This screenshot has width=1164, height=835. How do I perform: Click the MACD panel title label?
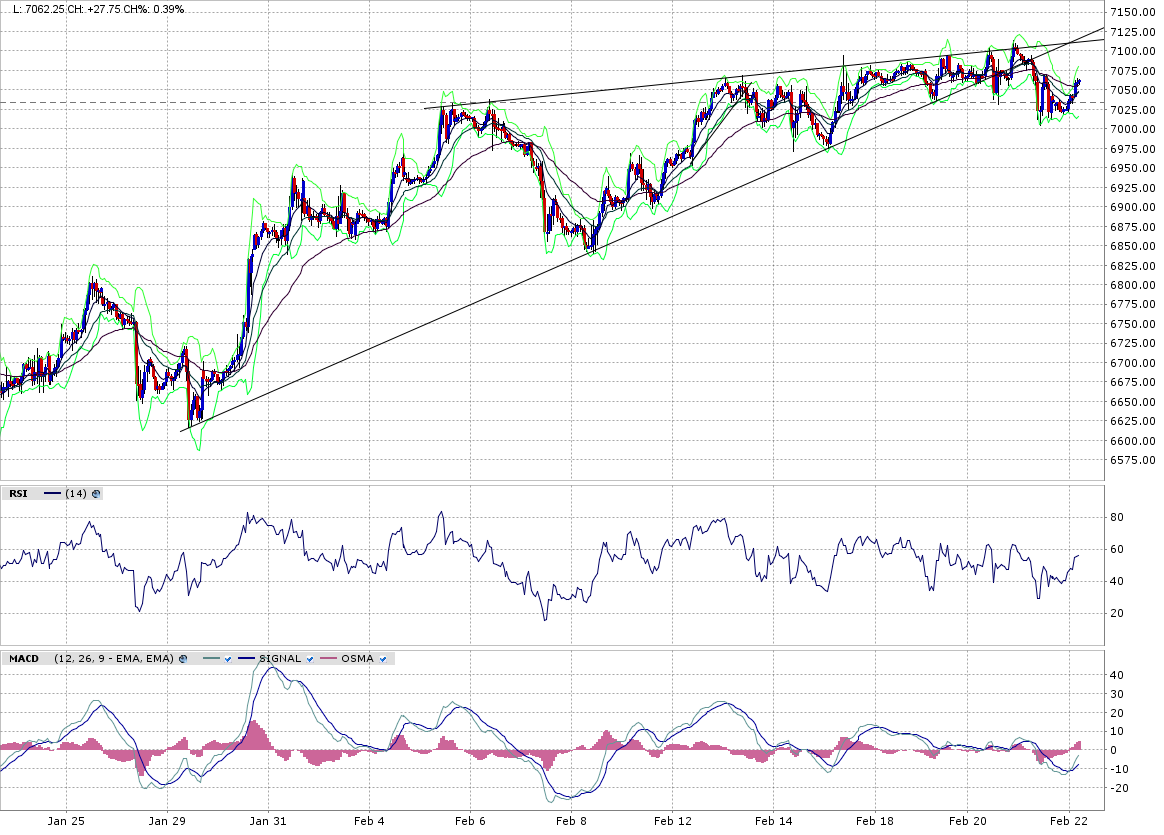pos(24,658)
